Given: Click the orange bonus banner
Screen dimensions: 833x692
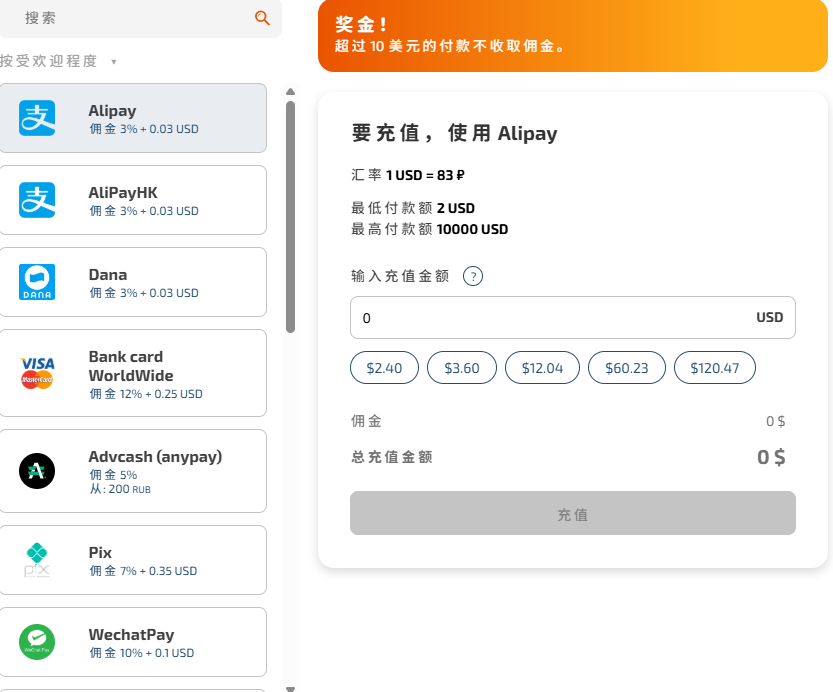Looking at the screenshot, I should tap(573, 35).
